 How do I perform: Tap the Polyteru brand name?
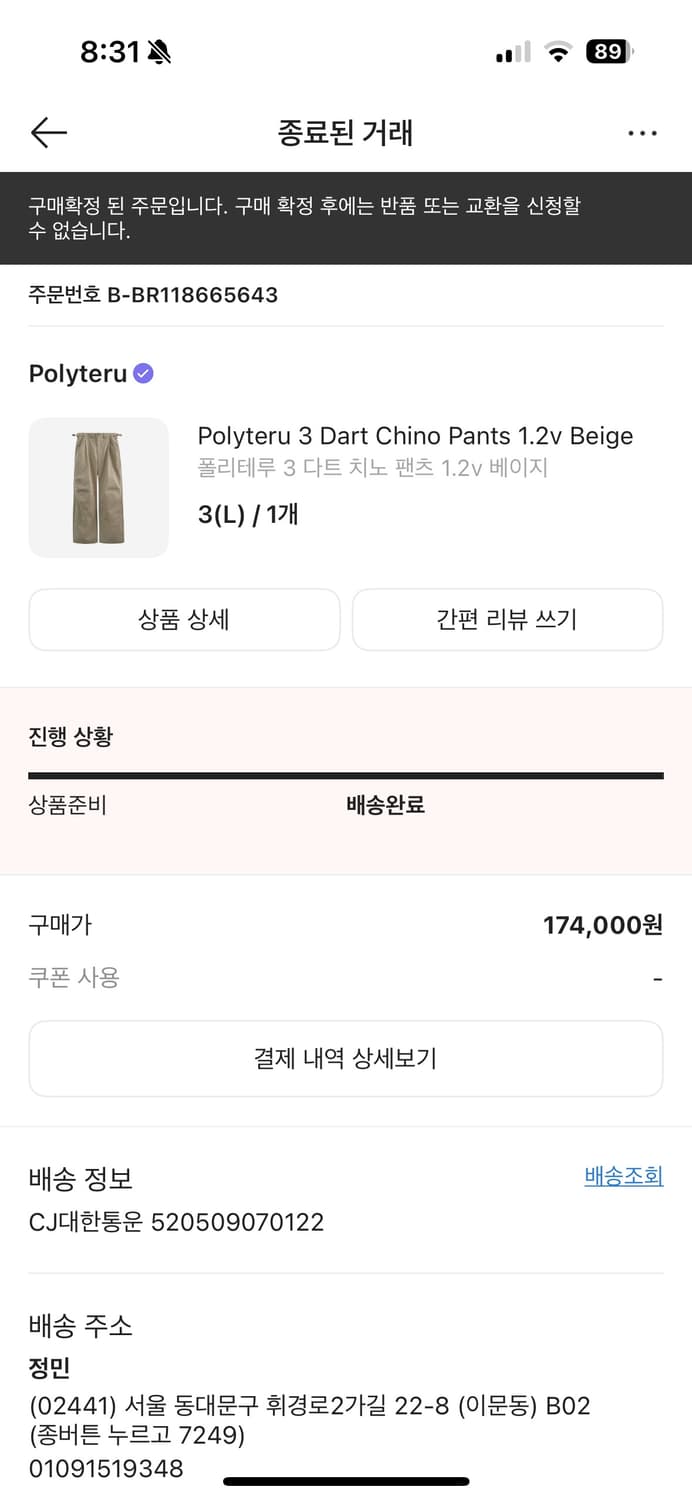click(x=77, y=372)
